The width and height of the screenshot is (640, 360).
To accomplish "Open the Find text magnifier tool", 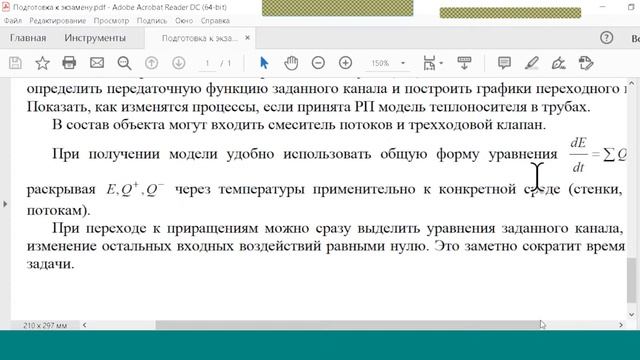I will tap(124, 63).
